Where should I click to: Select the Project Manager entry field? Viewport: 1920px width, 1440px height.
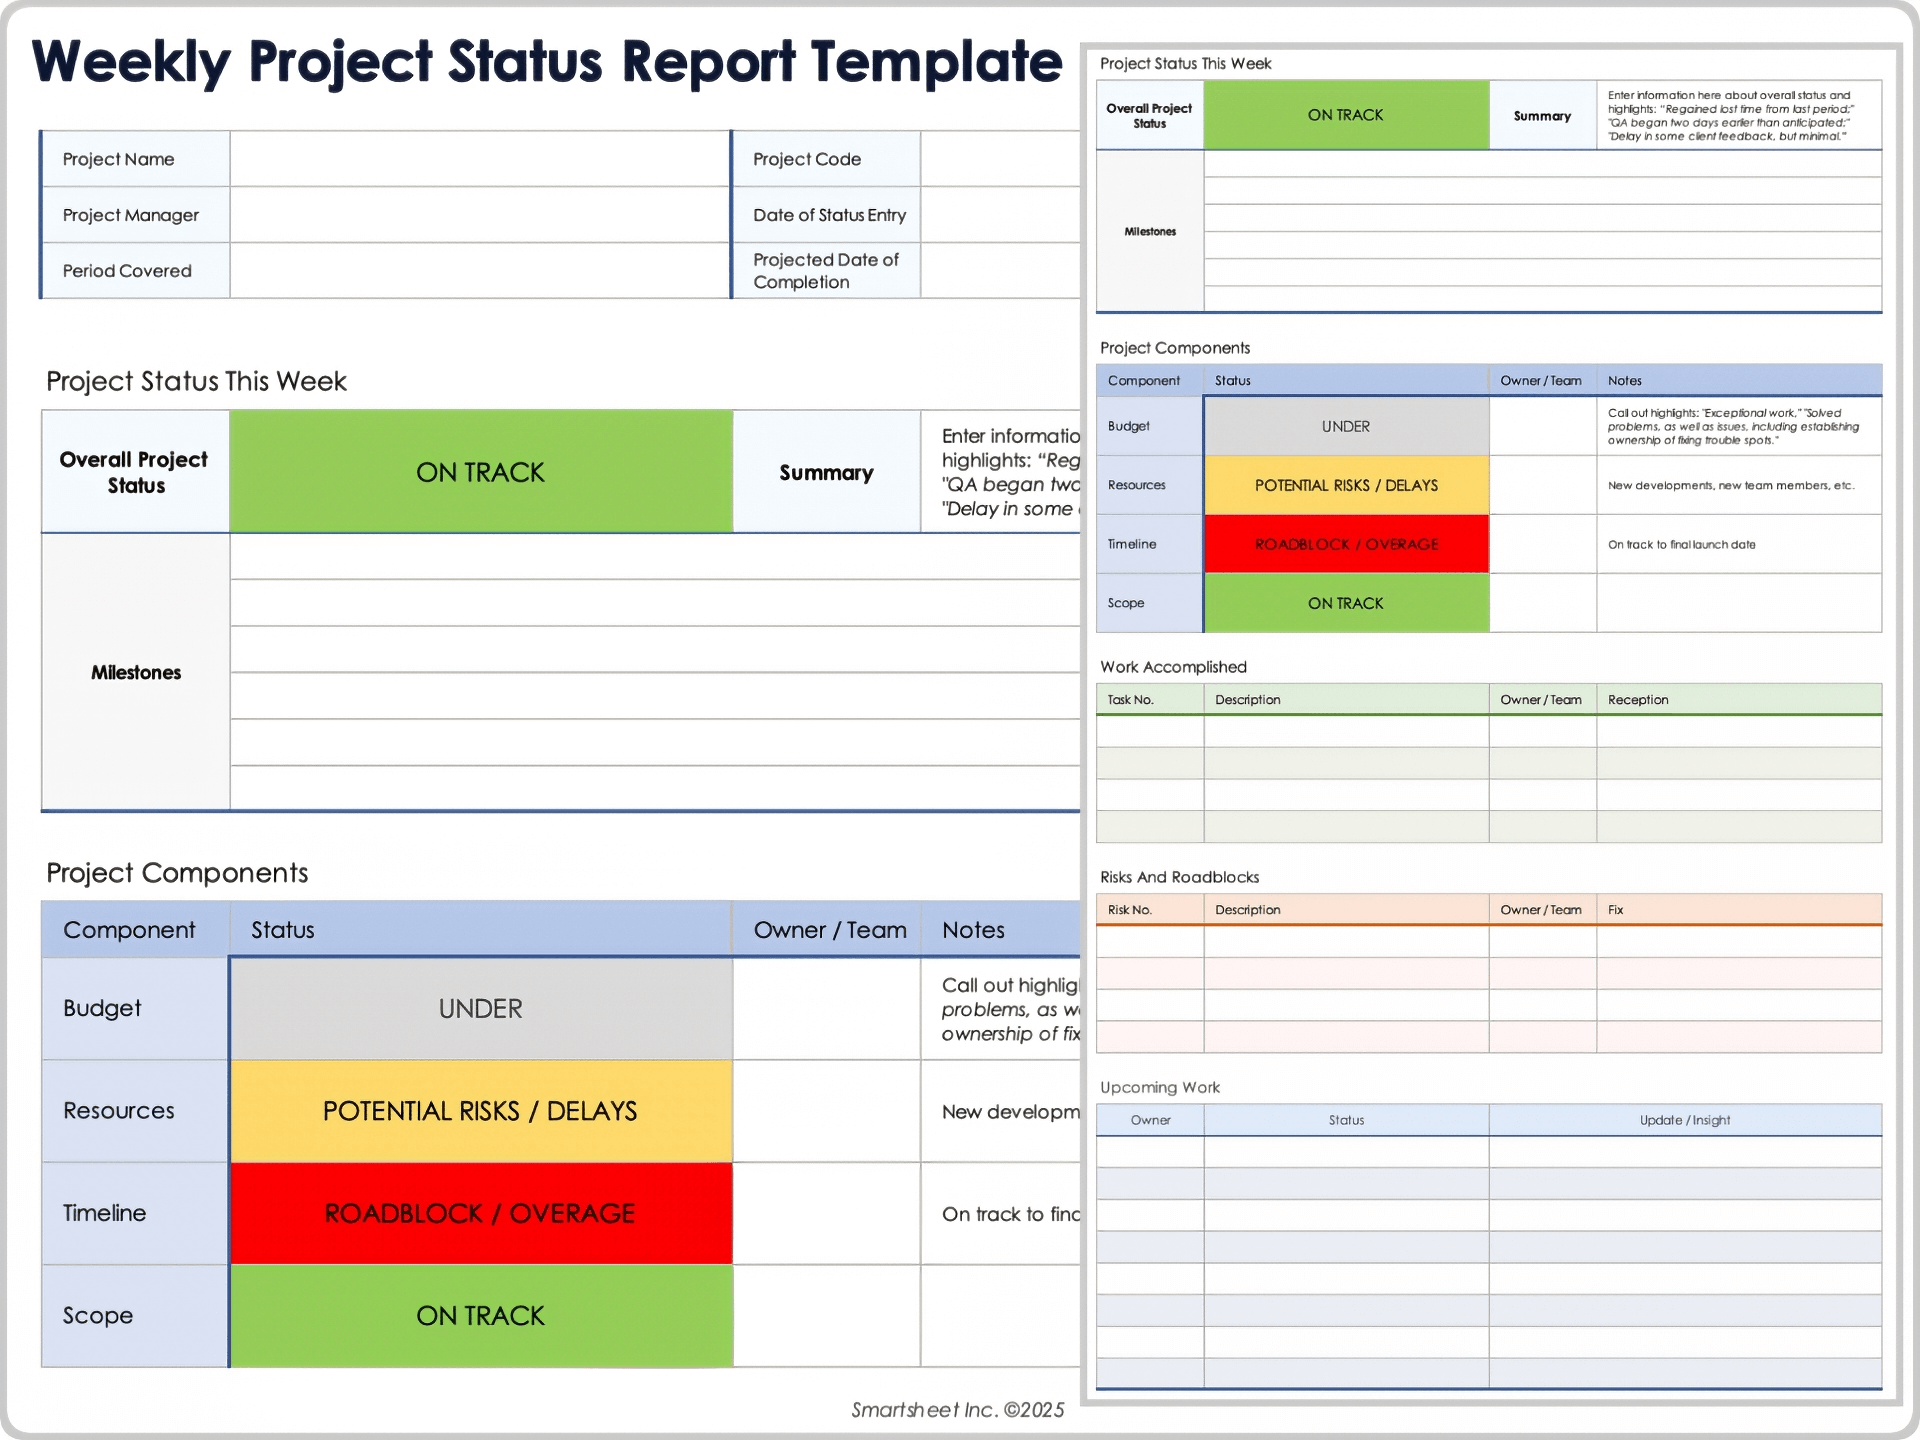(478, 214)
